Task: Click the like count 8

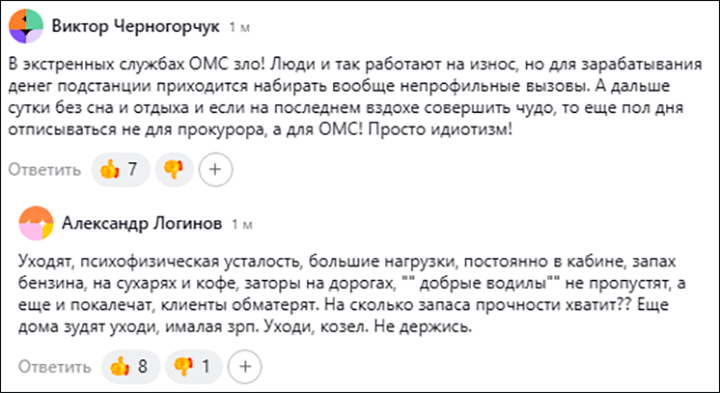Action: click(x=142, y=367)
